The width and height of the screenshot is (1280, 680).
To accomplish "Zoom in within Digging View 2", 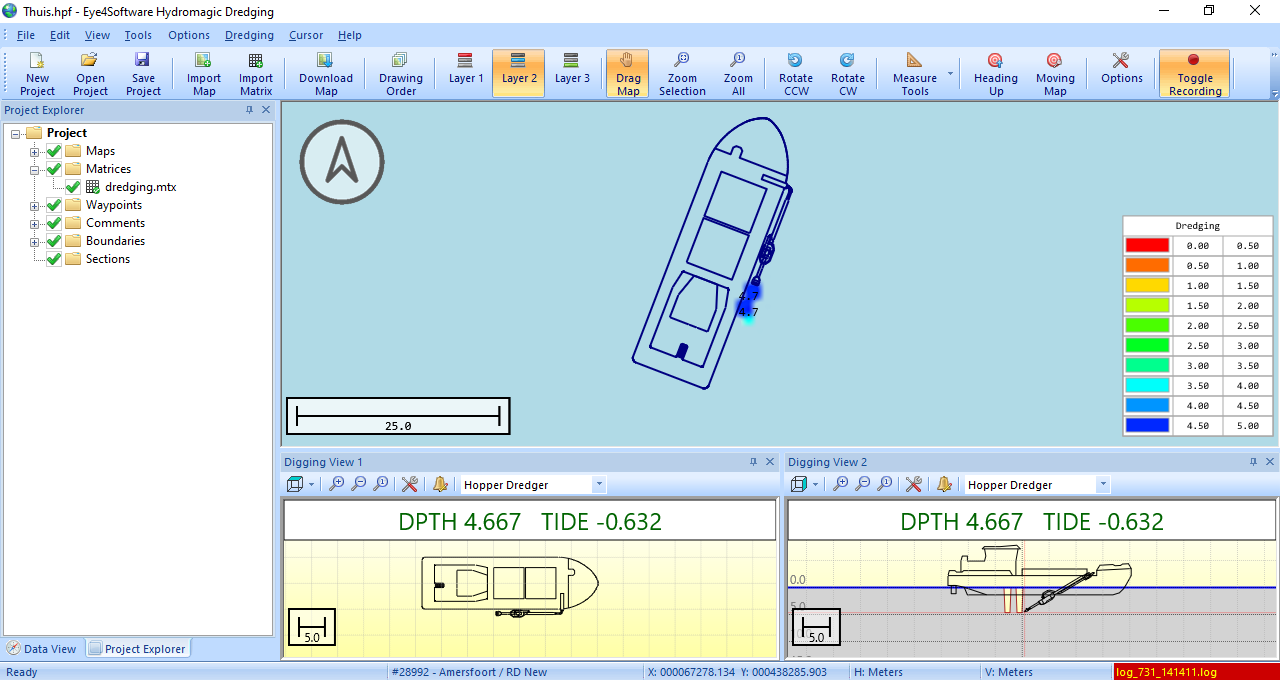I will click(841, 484).
